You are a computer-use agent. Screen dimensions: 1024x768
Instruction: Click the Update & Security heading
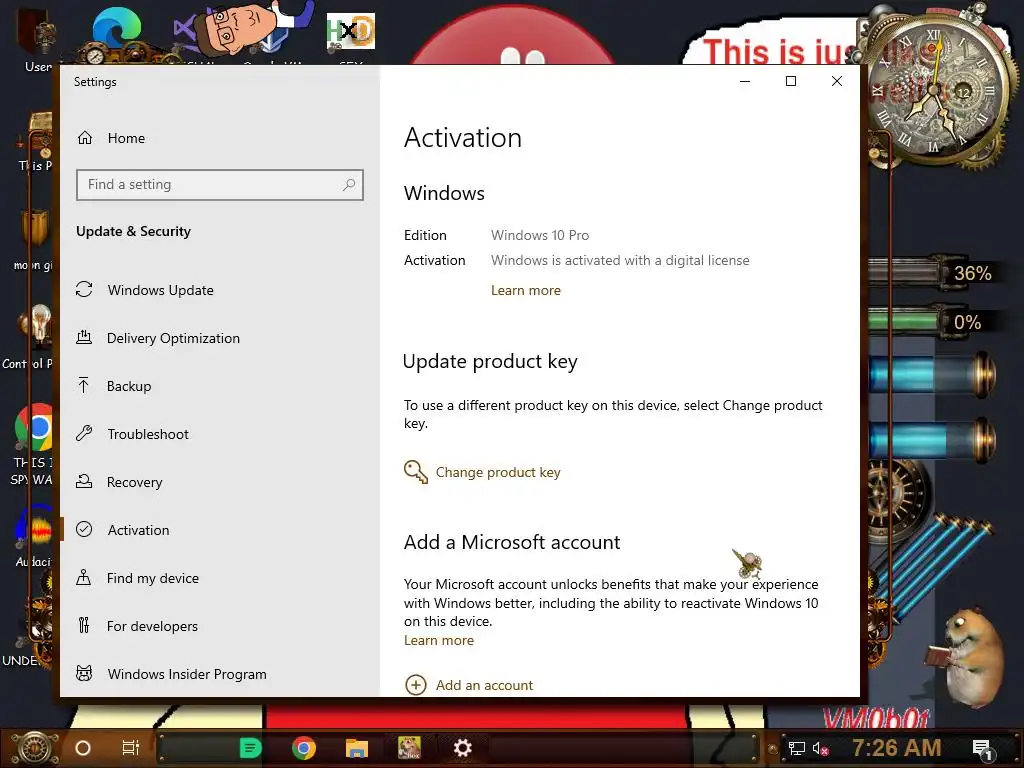(133, 231)
